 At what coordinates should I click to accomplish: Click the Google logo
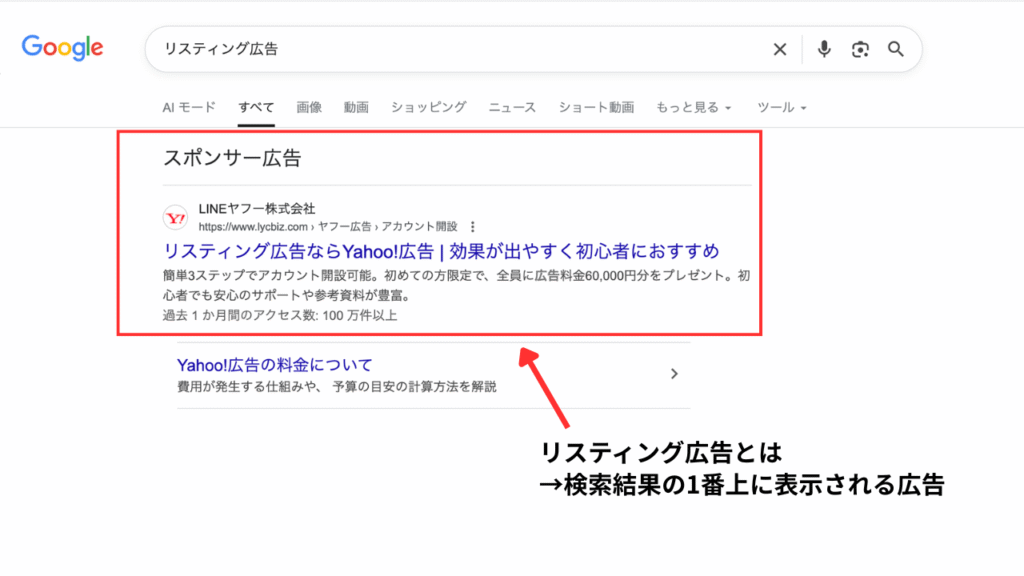pos(62,48)
